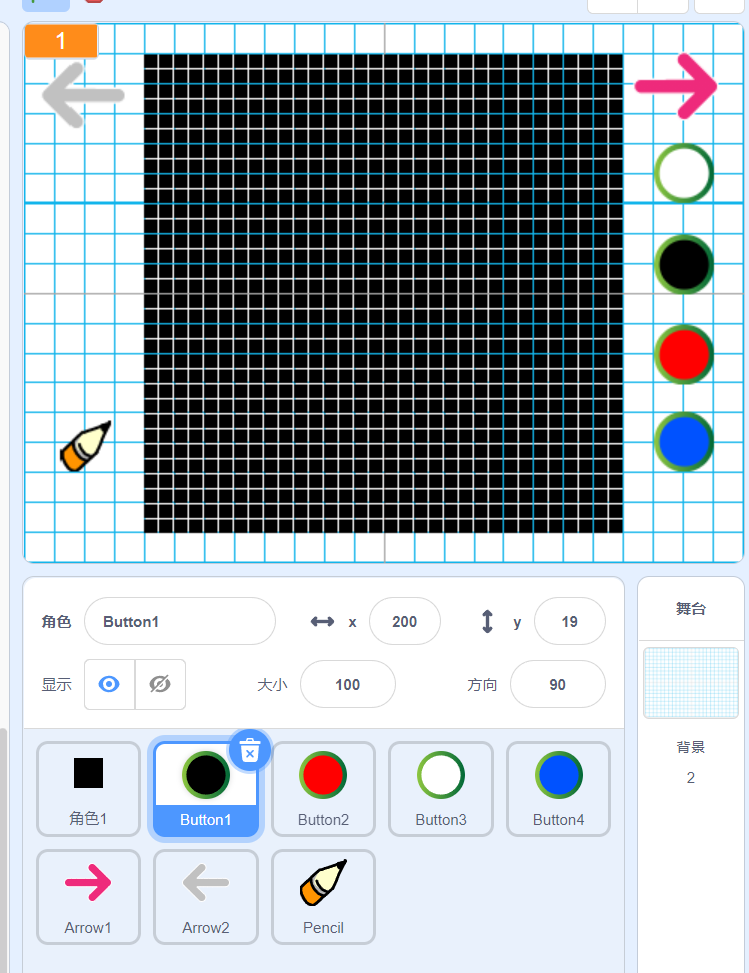The height and width of the screenshot is (973, 749).
Task: Click the y position field showing 19
Action: (569, 621)
